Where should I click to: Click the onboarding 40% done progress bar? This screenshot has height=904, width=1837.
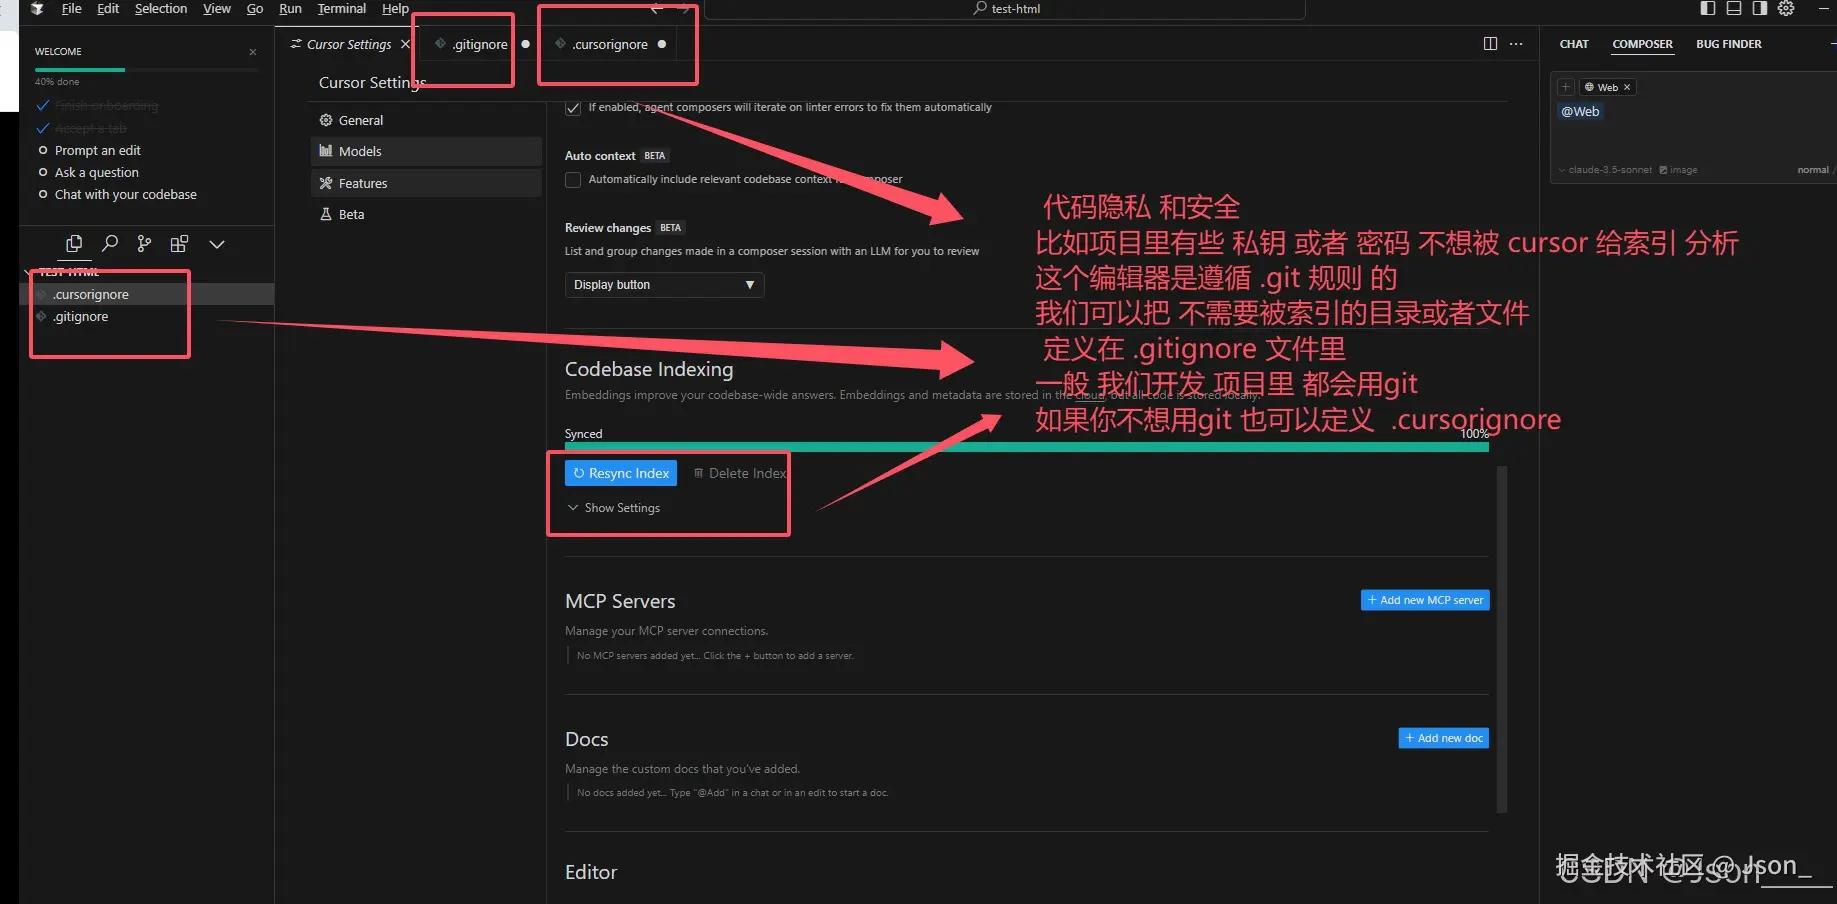146,70
